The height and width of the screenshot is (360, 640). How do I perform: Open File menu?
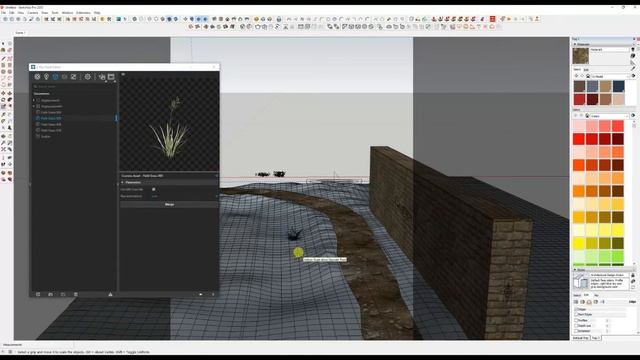pos(4,13)
